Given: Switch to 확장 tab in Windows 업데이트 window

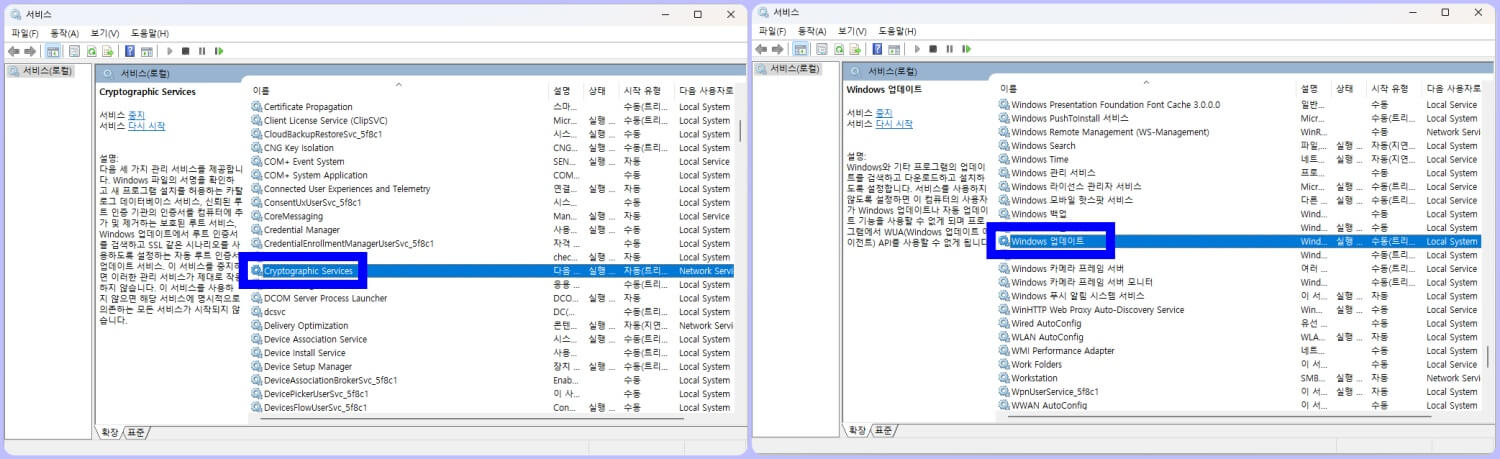Looking at the screenshot, I should (x=857, y=430).
